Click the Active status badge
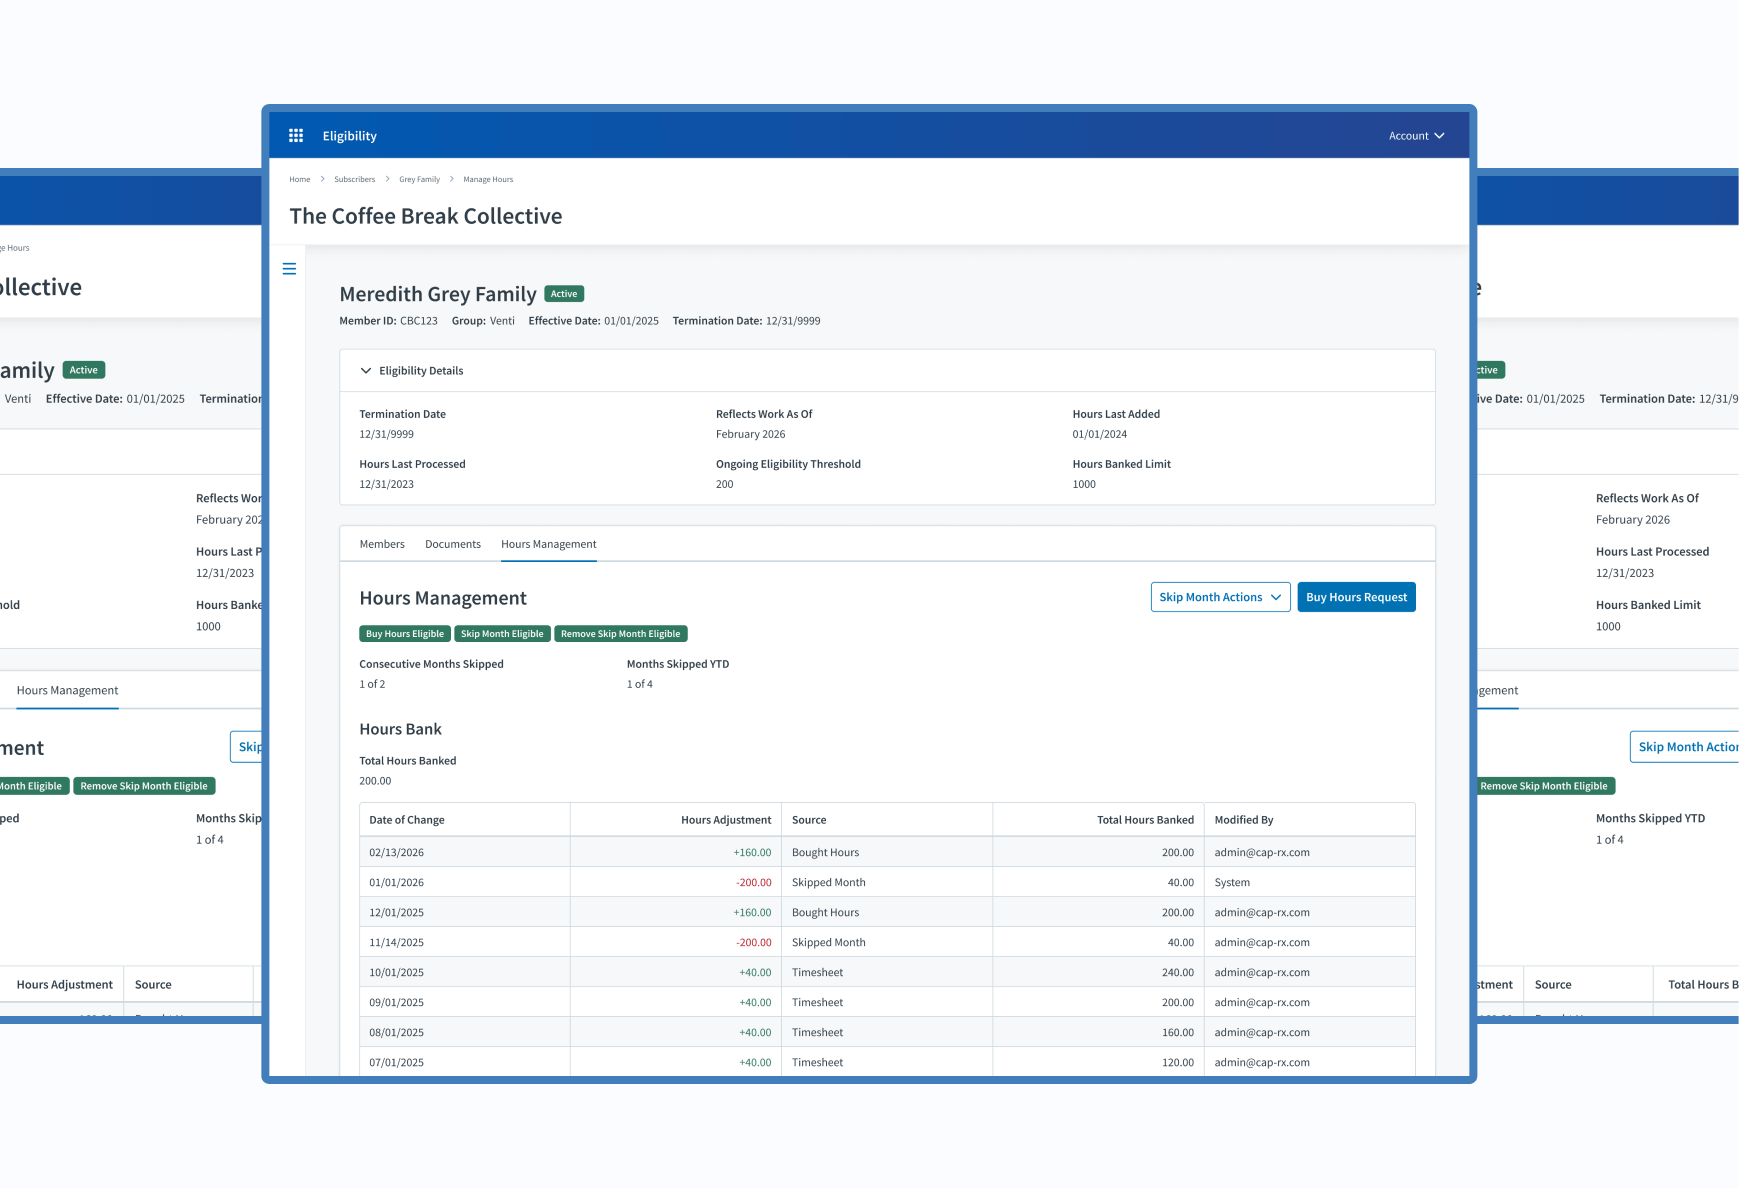 [564, 294]
